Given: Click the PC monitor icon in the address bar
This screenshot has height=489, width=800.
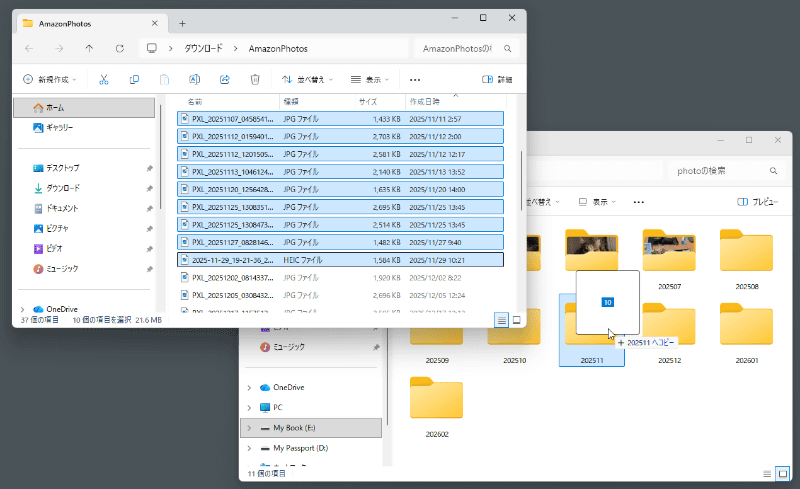Looking at the screenshot, I should [x=152, y=48].
